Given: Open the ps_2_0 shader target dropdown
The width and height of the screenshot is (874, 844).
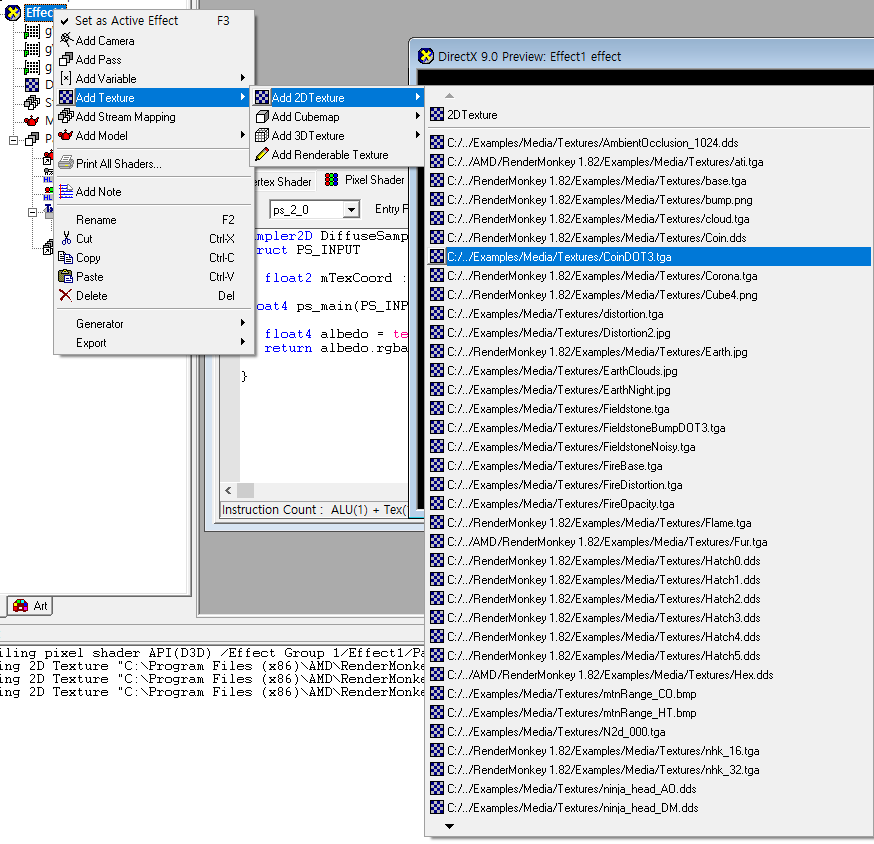Looking at the screenshot, I should pos(351,210).
